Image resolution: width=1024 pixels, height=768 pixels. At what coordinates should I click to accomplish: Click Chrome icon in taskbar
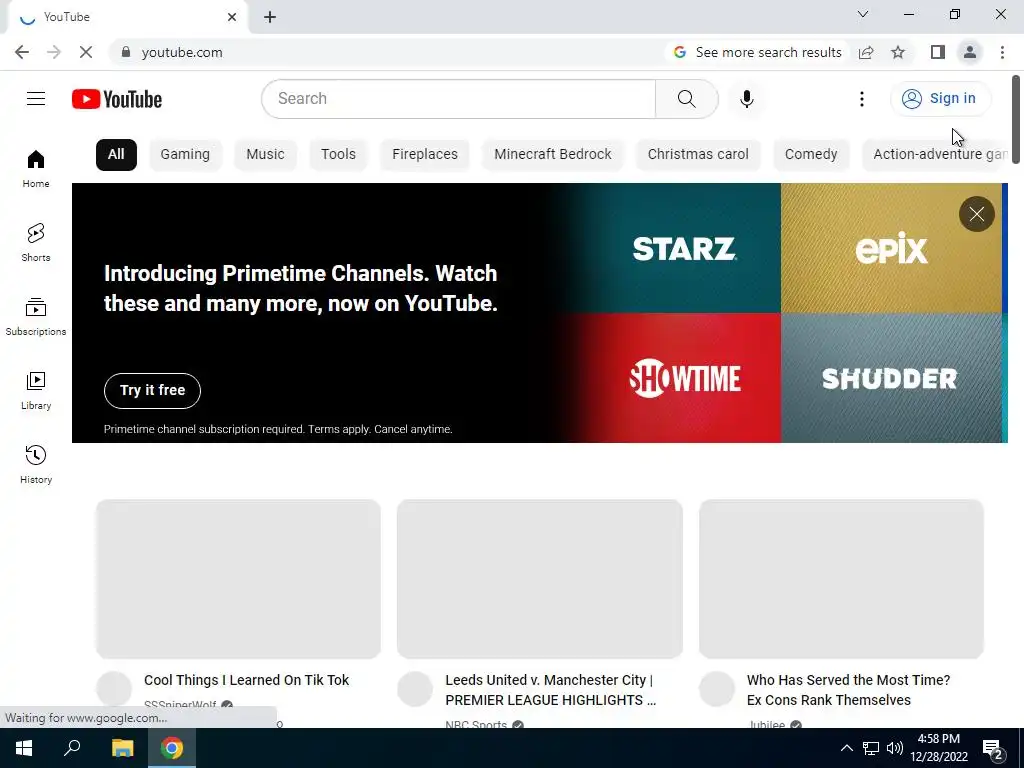172,748
